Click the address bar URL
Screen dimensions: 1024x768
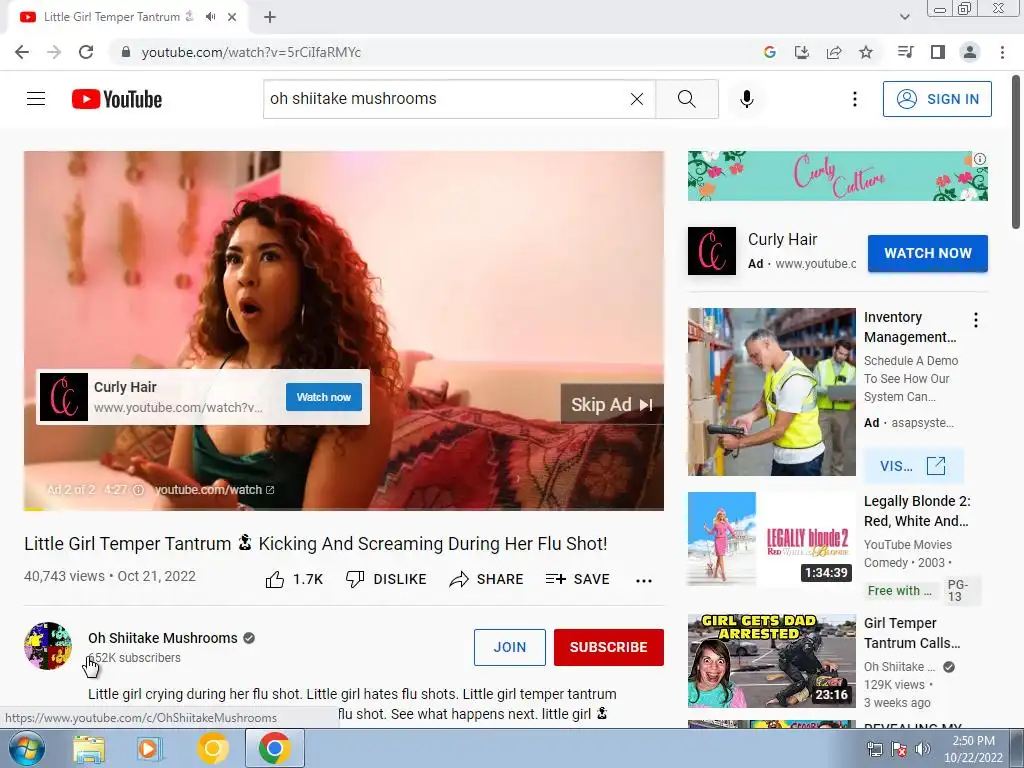251,52
